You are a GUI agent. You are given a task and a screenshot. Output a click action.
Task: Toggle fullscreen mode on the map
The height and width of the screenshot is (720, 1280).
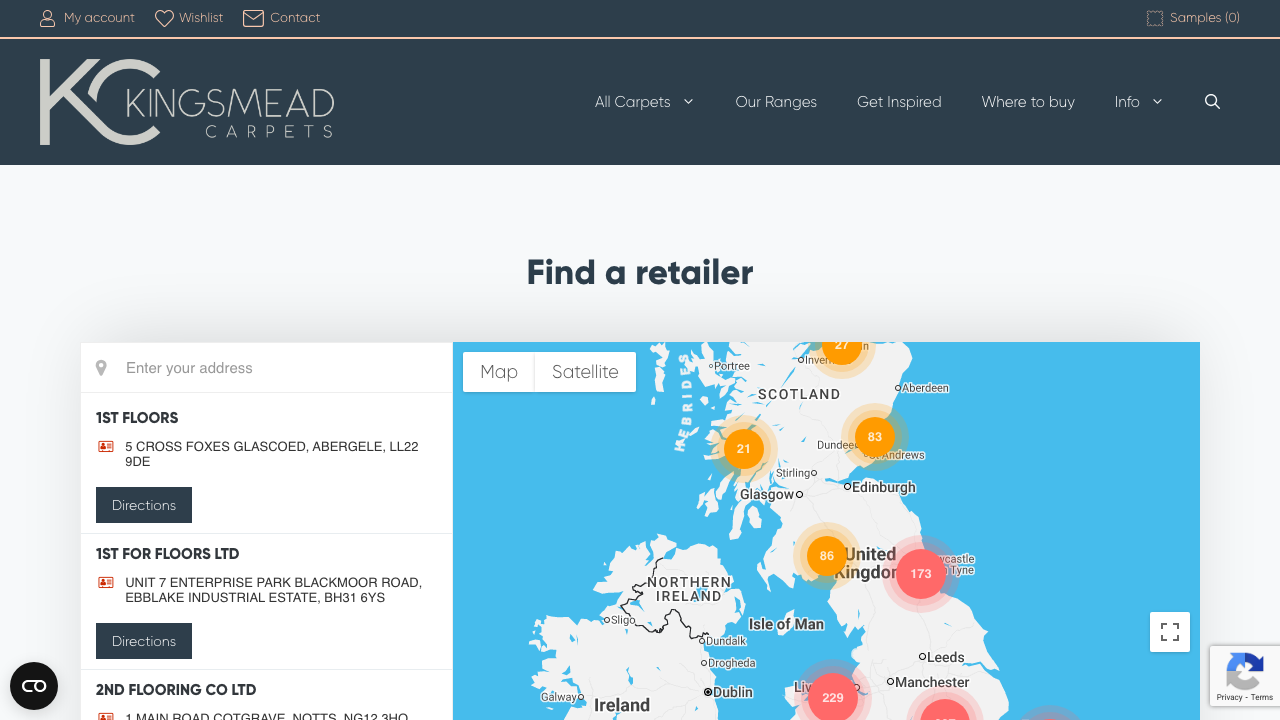click(x=1170, y=632)
